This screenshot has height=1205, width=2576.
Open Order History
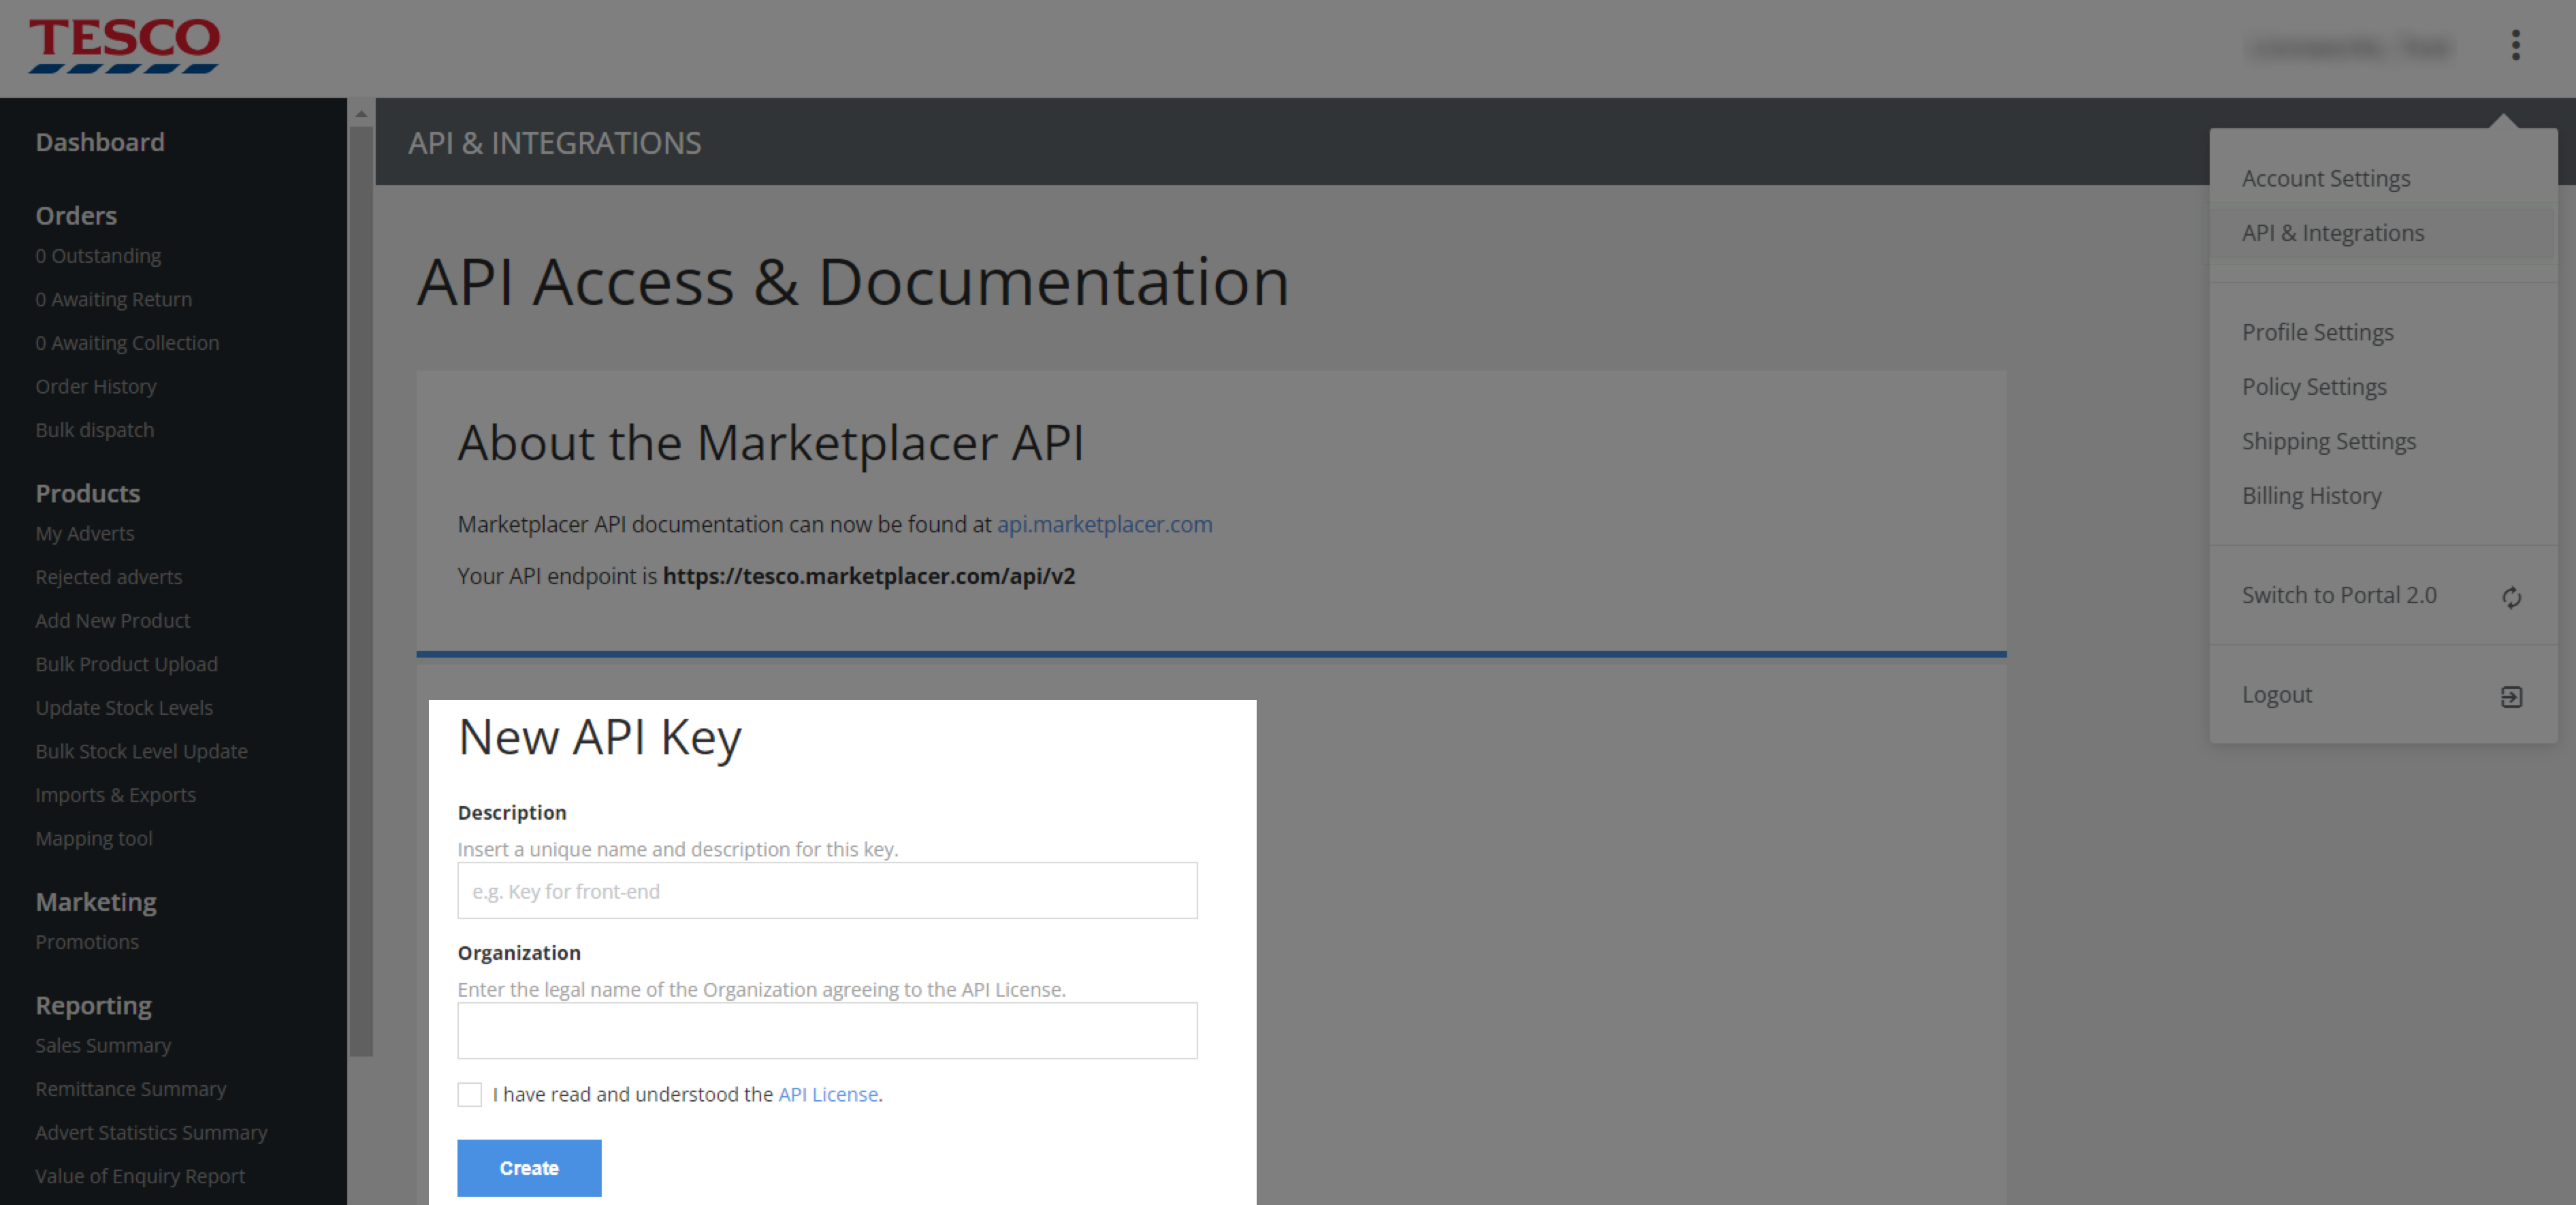pyautogui.click(x=96, y=386)
